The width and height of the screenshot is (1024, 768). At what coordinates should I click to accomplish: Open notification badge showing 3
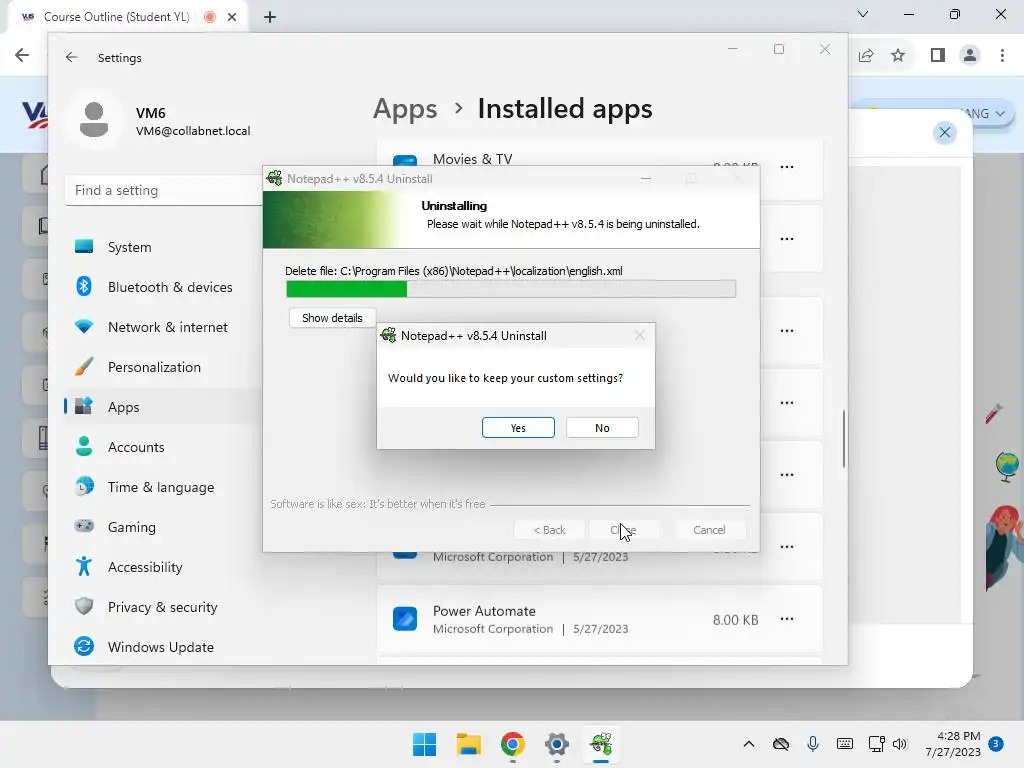pyautogui.click(x=996, y=743)
